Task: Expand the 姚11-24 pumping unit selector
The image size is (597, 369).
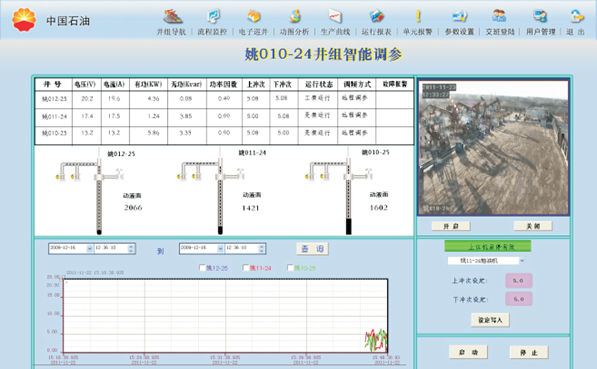Action: 522,261
